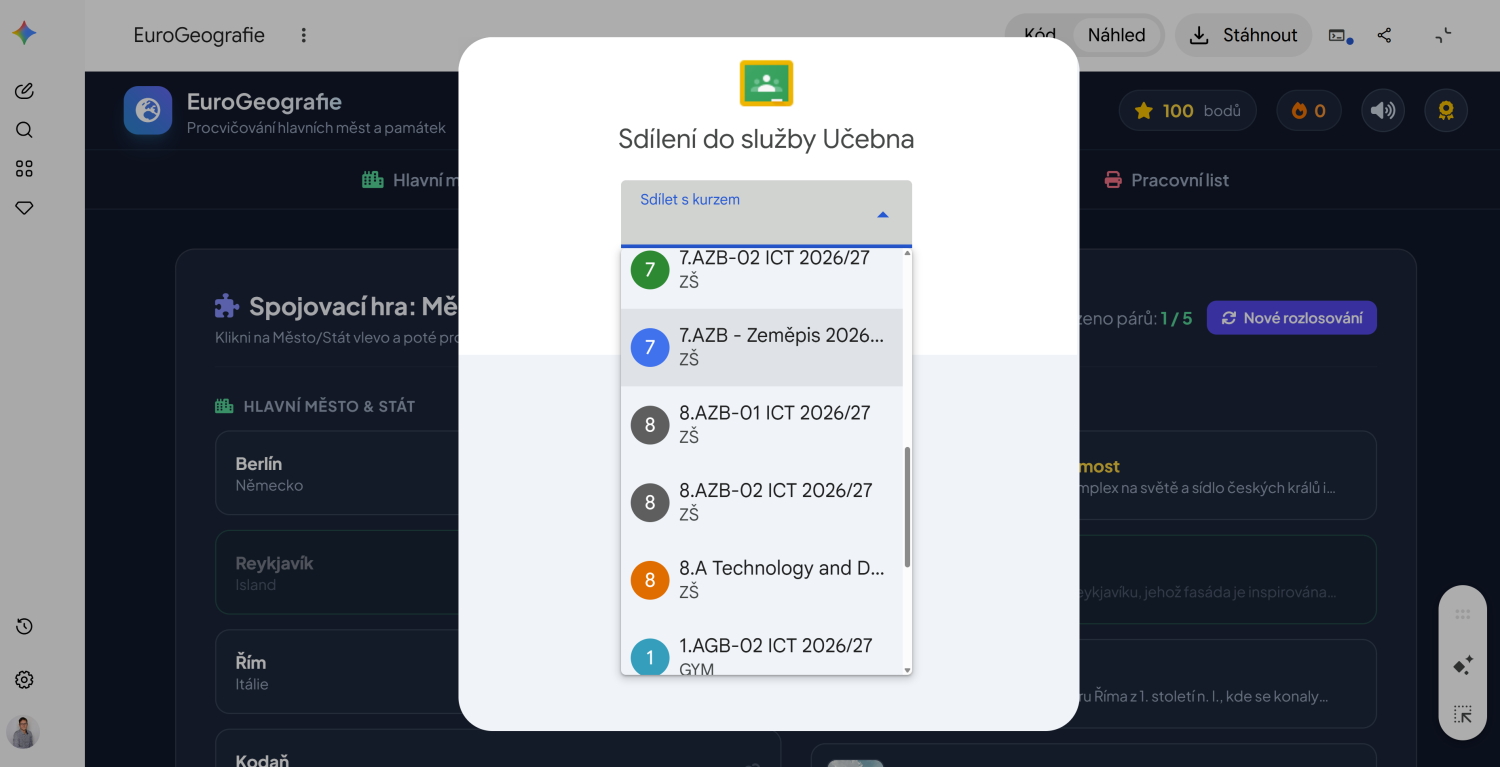Click the Stáhnout download button
This screenshot has width=1500, height=767.
click(1243, 35)
